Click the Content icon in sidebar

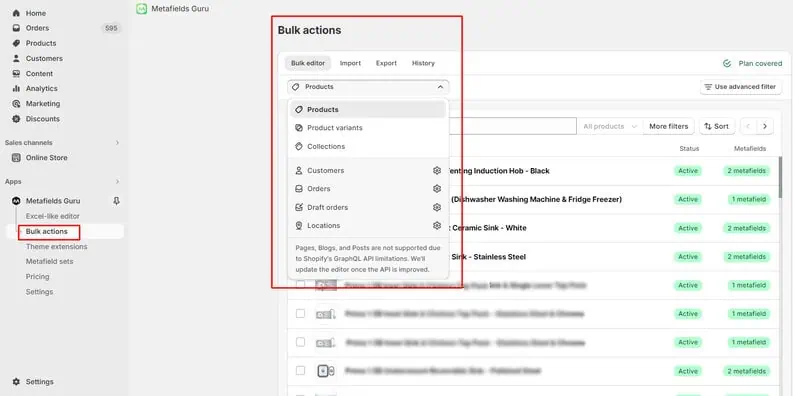pyautogui.click(x=16, y=74)
